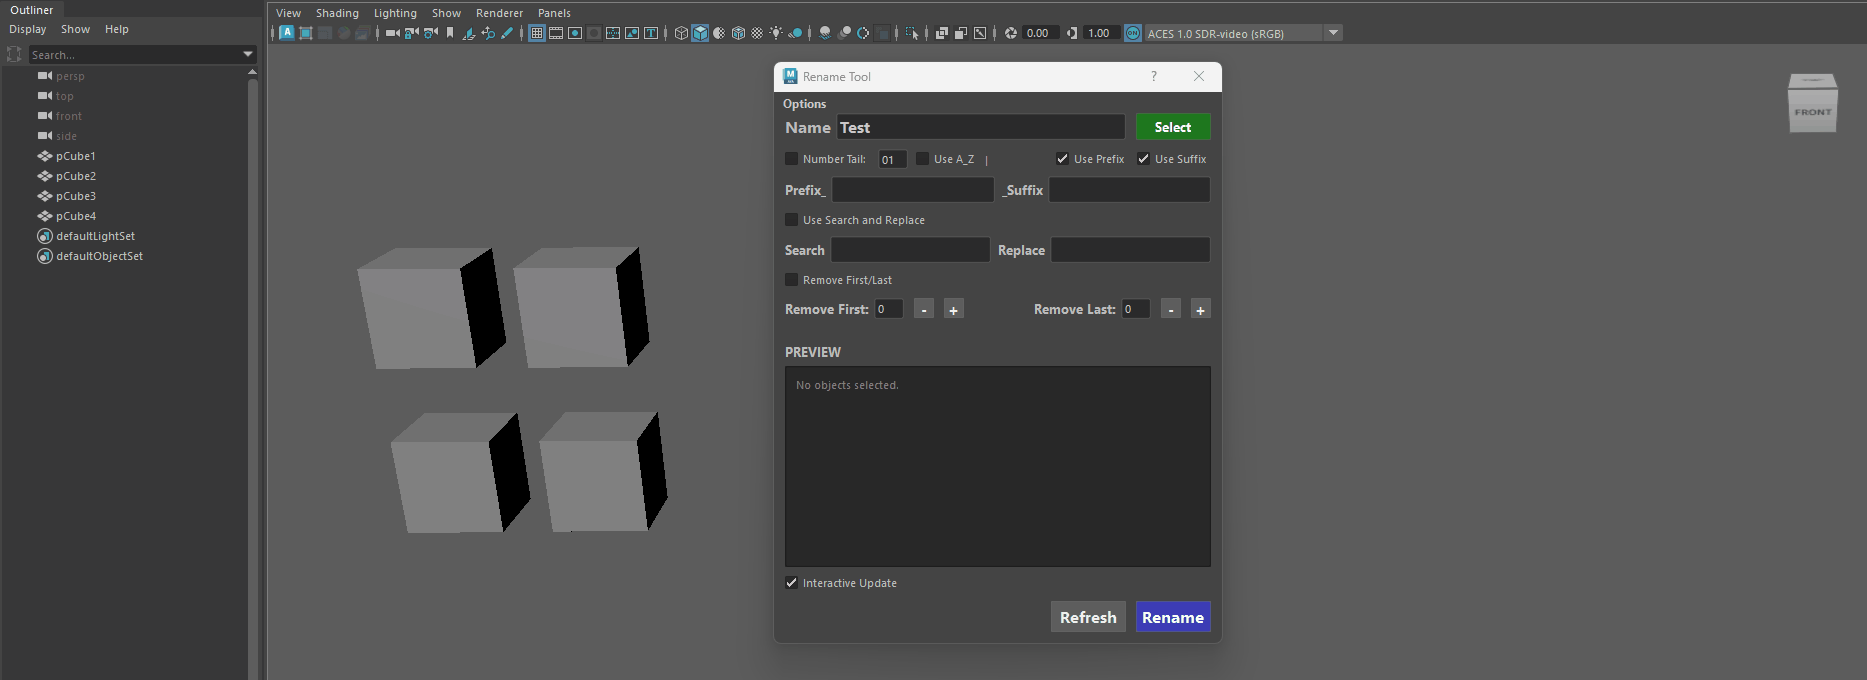Click the blue Rename button
This screenshot has width=1867, height=680.
click(x=1173, y=617)
